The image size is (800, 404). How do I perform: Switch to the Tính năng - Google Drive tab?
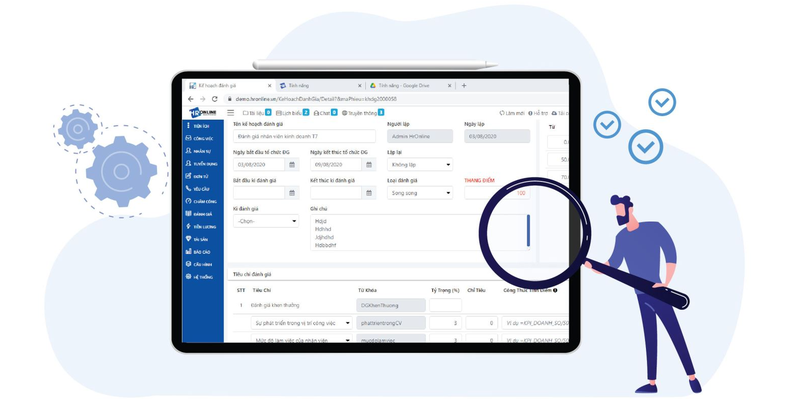410,86
